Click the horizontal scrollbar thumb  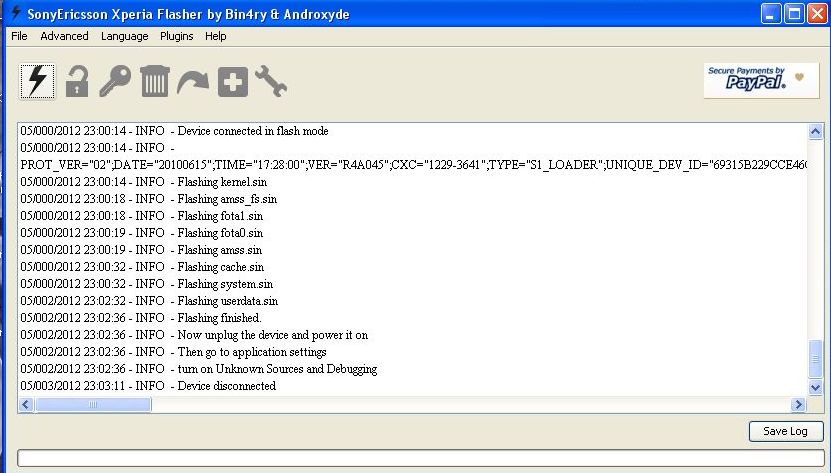pyautogui.click(x=93, y=405)
